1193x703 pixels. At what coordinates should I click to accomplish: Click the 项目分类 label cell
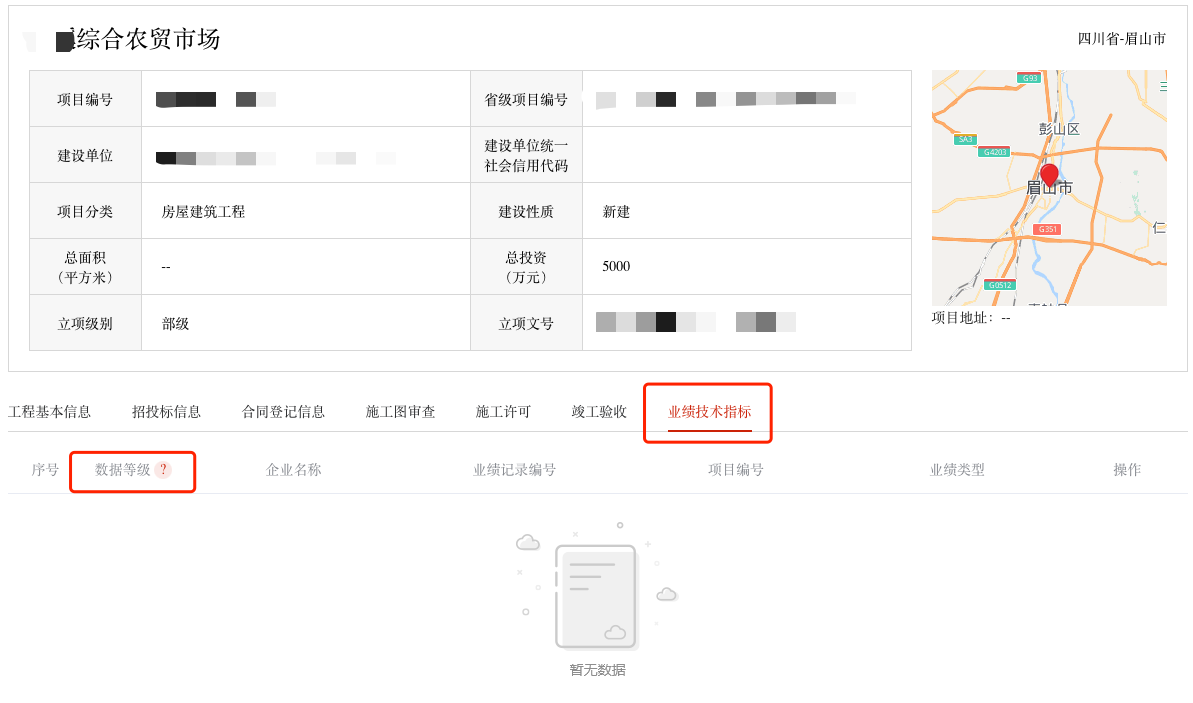coord(85,212)
